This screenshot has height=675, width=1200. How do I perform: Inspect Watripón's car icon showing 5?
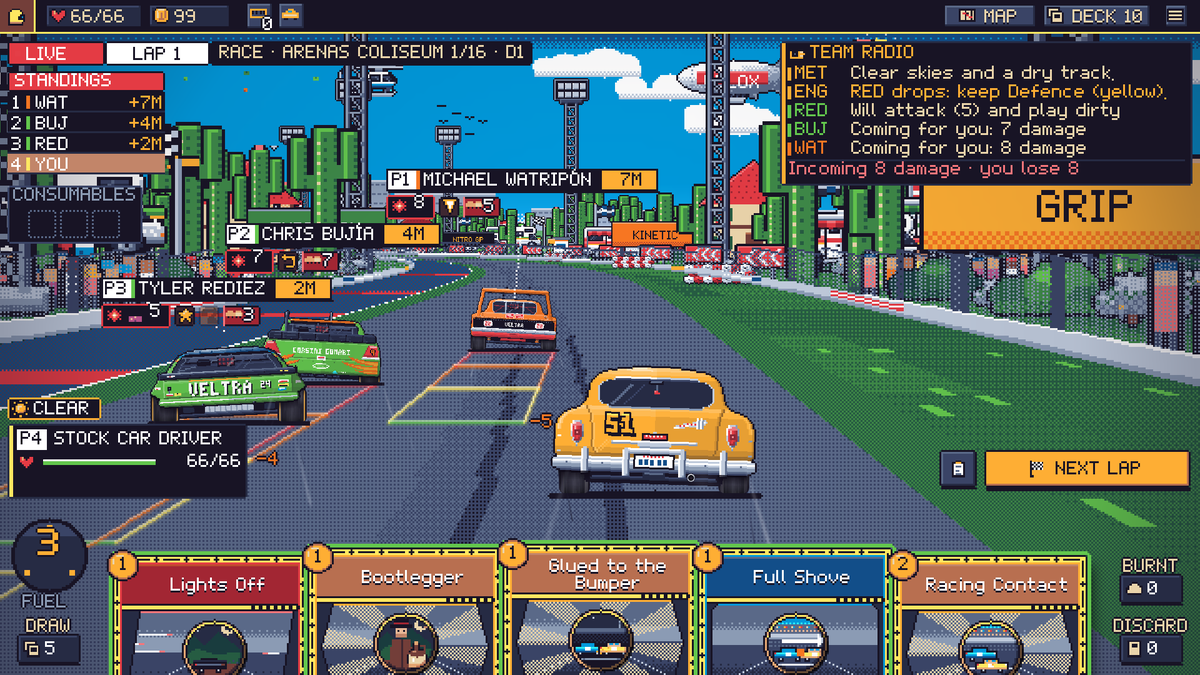point(481,206)
